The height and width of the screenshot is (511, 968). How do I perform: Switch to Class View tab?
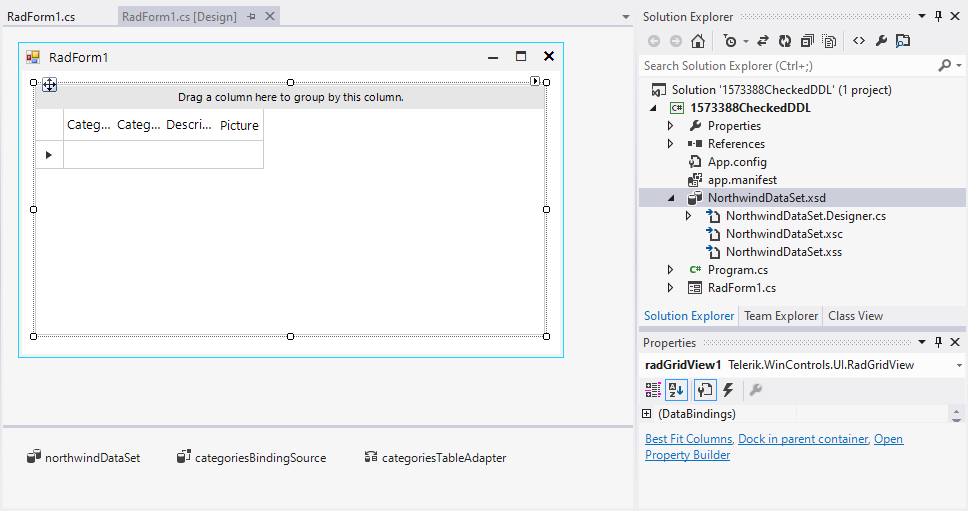(x=855, y=316)
